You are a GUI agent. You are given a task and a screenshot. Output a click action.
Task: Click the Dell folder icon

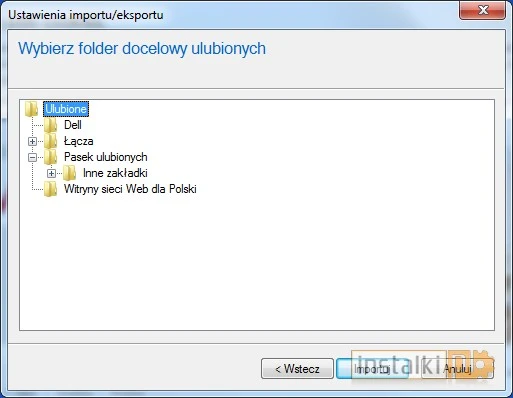click(x=51, y=125)
